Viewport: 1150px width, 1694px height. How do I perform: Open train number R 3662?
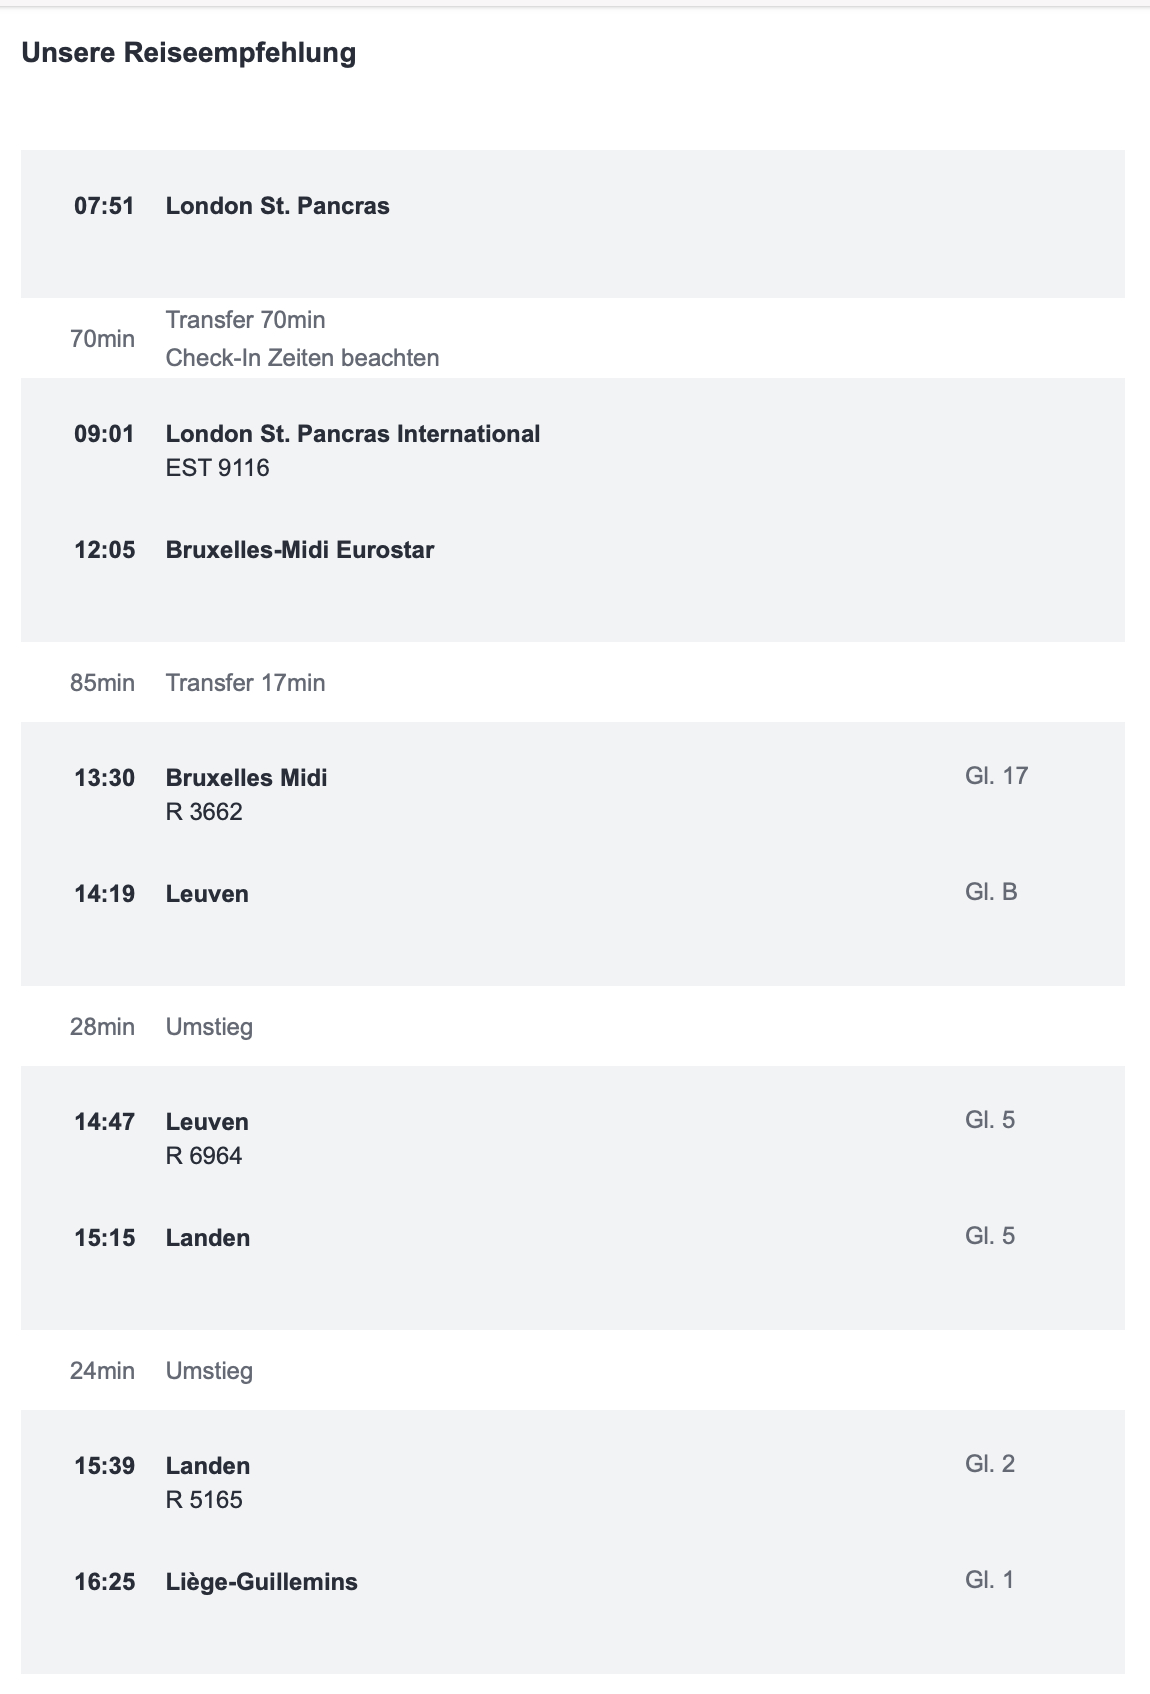[x=204, y=812]
